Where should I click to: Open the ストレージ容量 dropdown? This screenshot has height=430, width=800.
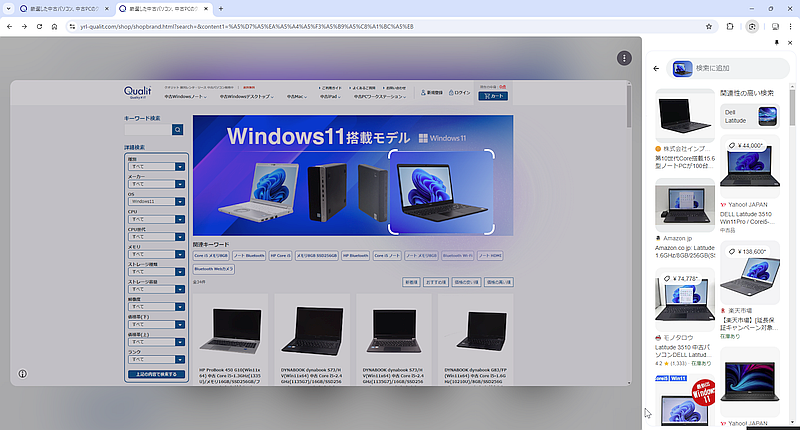coord(156,289)
